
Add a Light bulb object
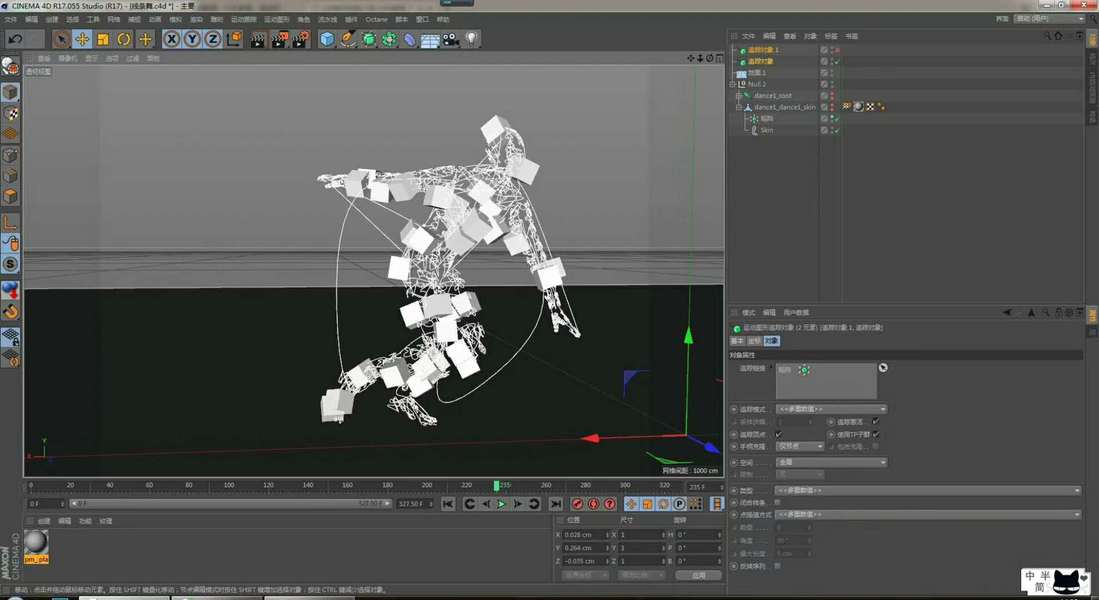pyautogui.click(x=471, y=39)
